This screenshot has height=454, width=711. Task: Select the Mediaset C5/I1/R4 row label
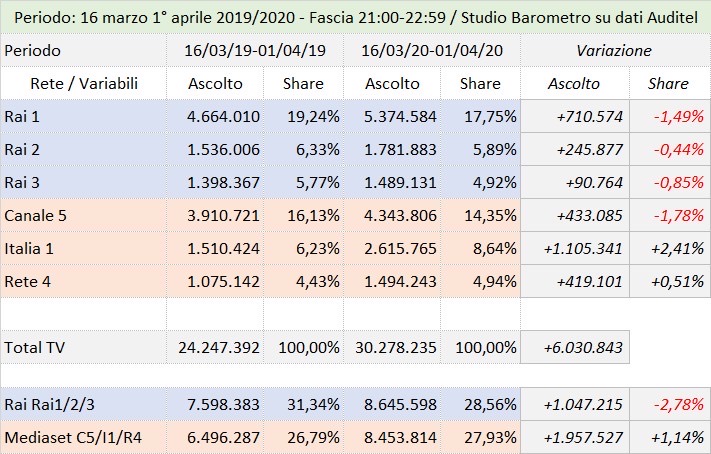pyautogui.click(x=70, y=437)
